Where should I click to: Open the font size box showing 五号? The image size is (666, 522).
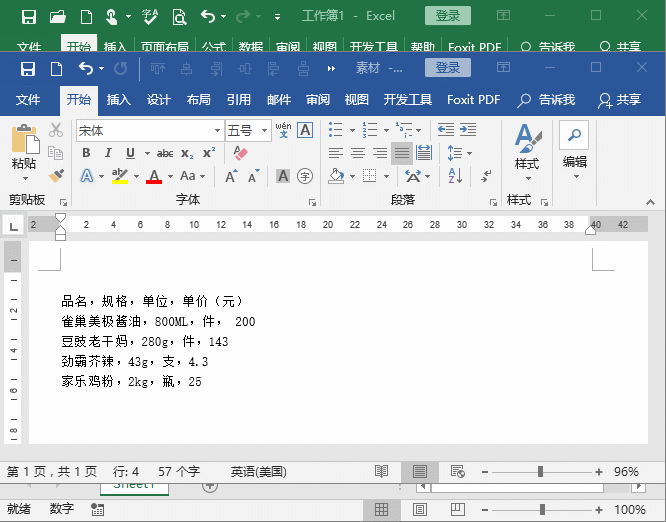(248, 130)
